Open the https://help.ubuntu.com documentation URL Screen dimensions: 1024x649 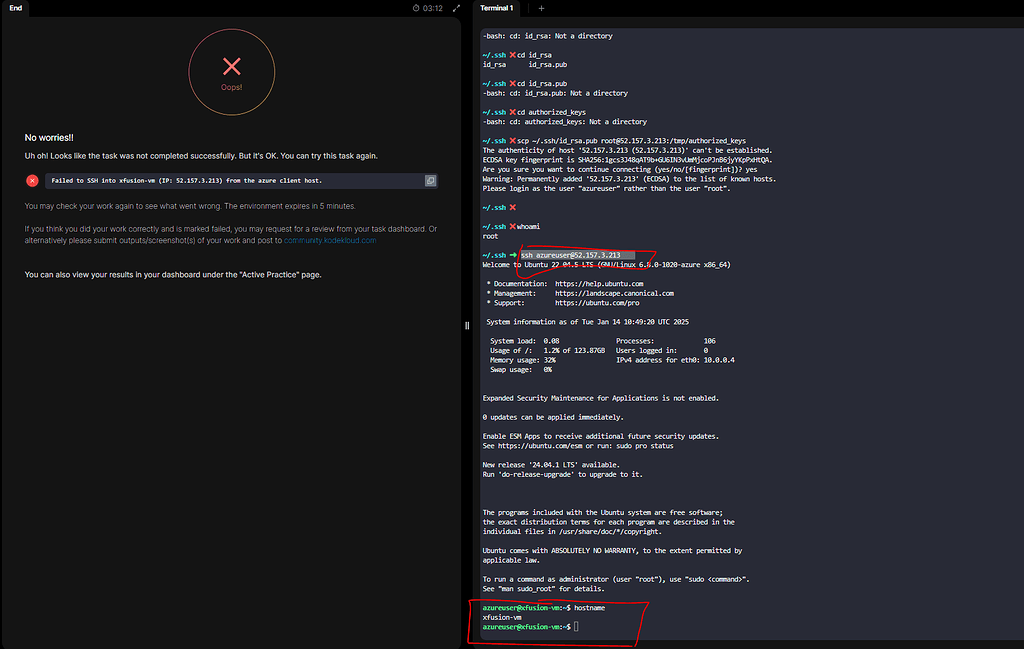(599, 284)
